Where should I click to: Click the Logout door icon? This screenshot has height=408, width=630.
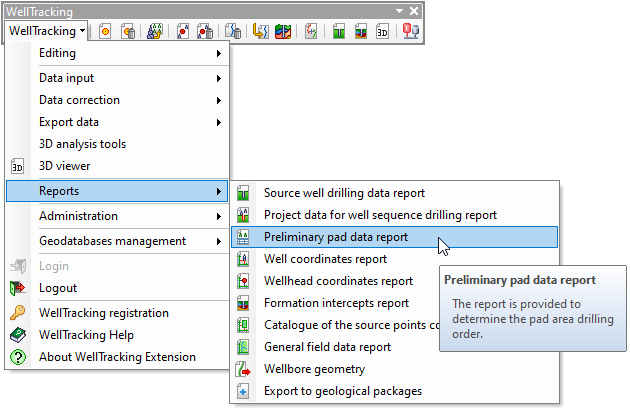click(x=18, y=288)
